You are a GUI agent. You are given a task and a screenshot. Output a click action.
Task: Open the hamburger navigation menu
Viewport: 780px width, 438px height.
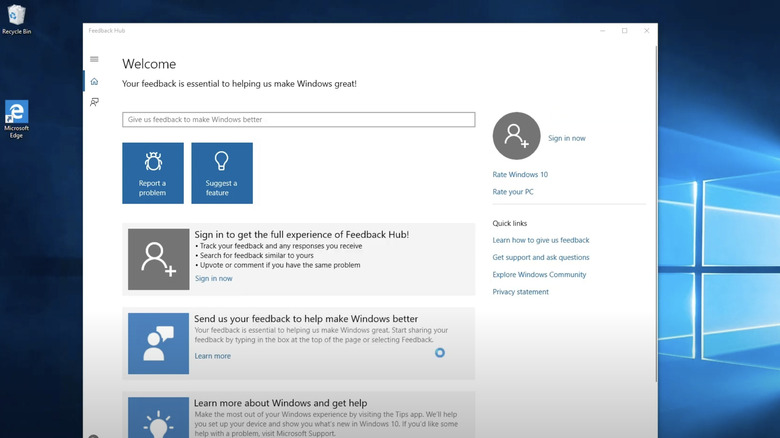[x=94, y=60]
